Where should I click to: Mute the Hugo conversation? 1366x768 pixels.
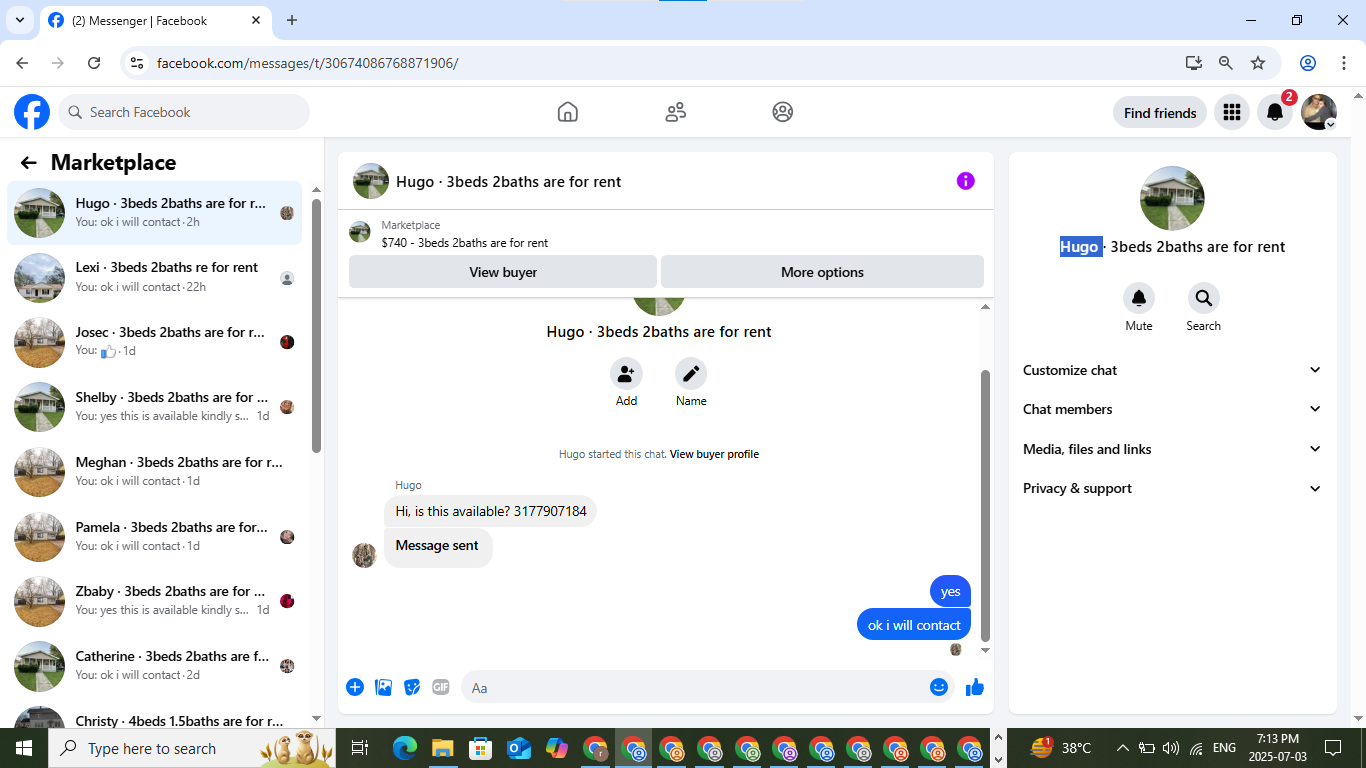pyautogui.click(x=1139, y=298)
